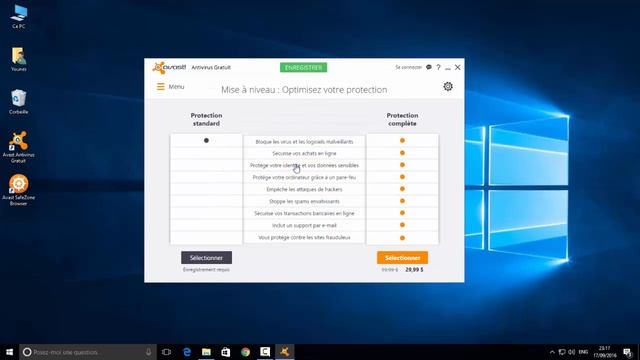Open the taskbar clock and date
Image resolution: width=640 pixels, height=360 pixels.
click(604, 352)
